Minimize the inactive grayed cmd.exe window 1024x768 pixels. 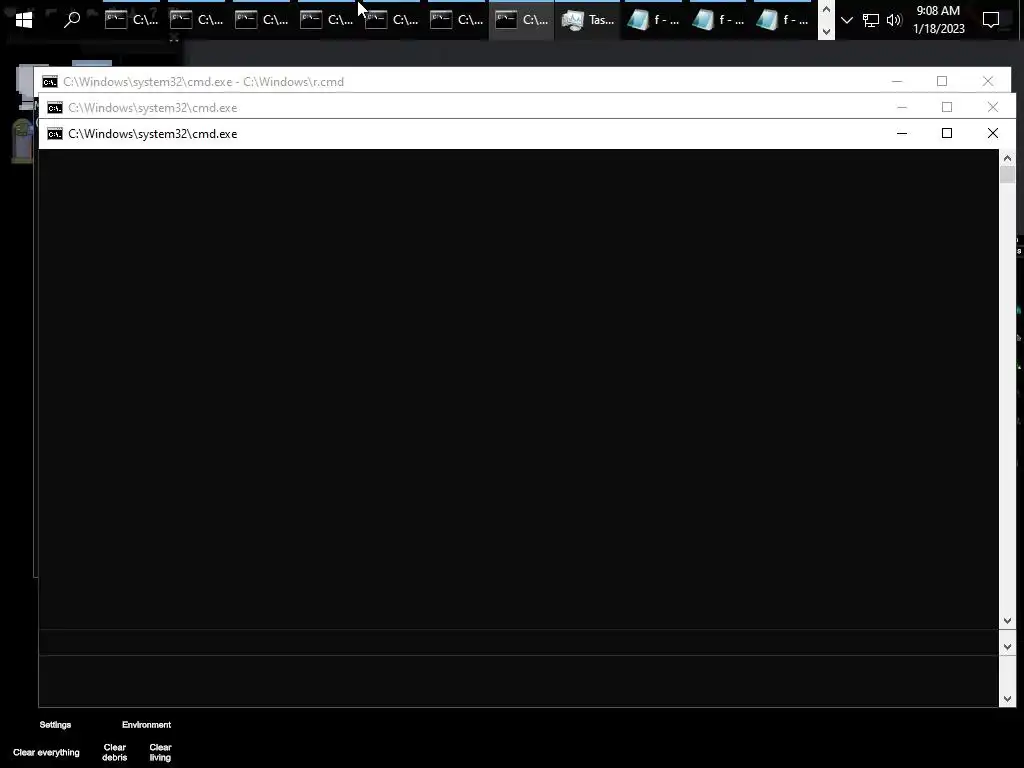coord(902,107)
